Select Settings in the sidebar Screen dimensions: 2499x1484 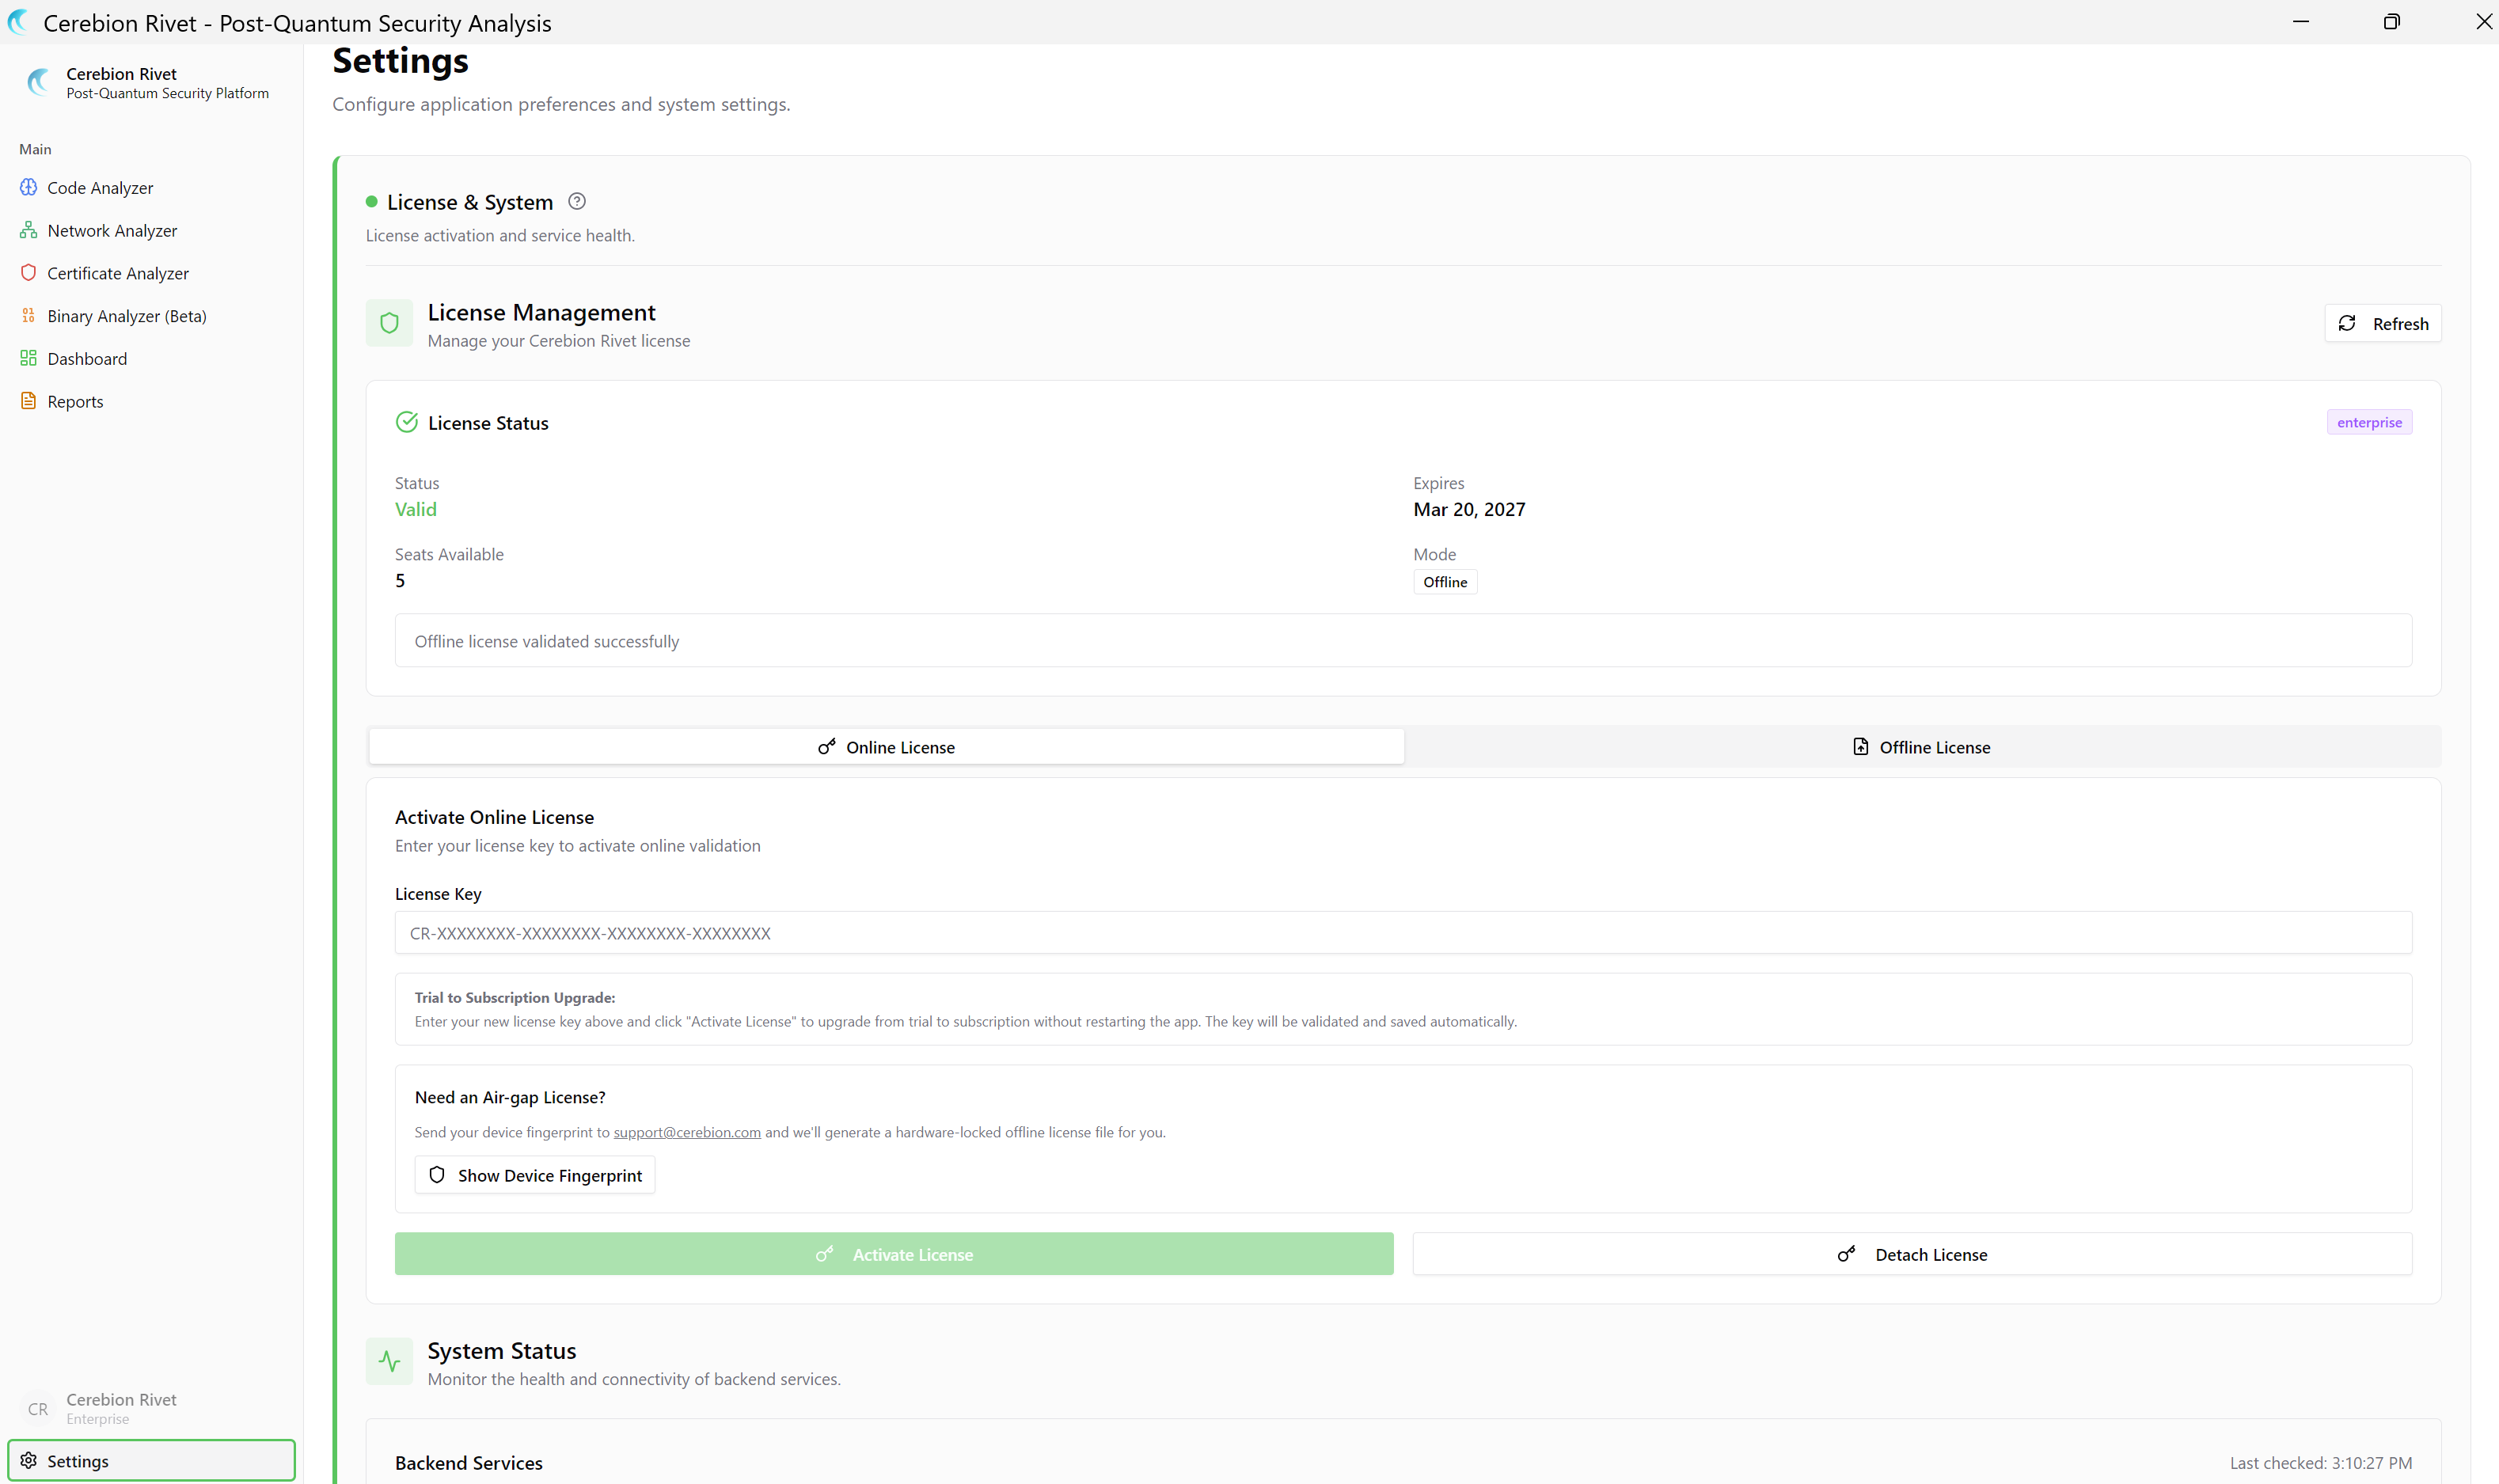152,1460
